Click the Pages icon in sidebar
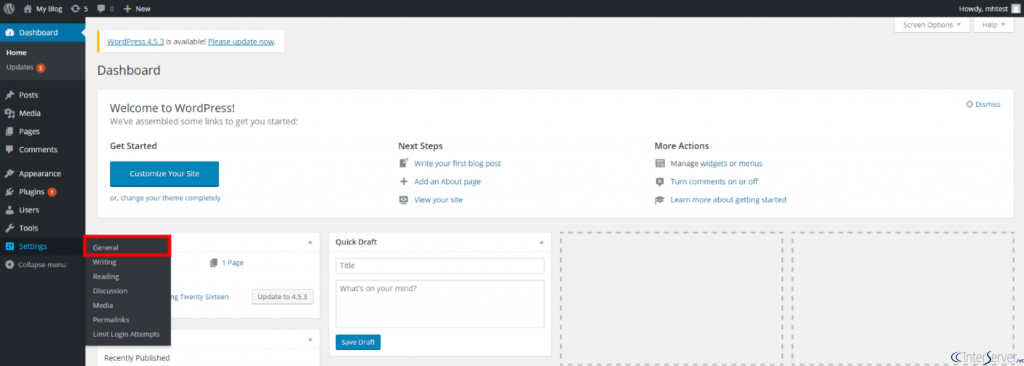This screenshot has width=1024, height=366. click(10, 131)
